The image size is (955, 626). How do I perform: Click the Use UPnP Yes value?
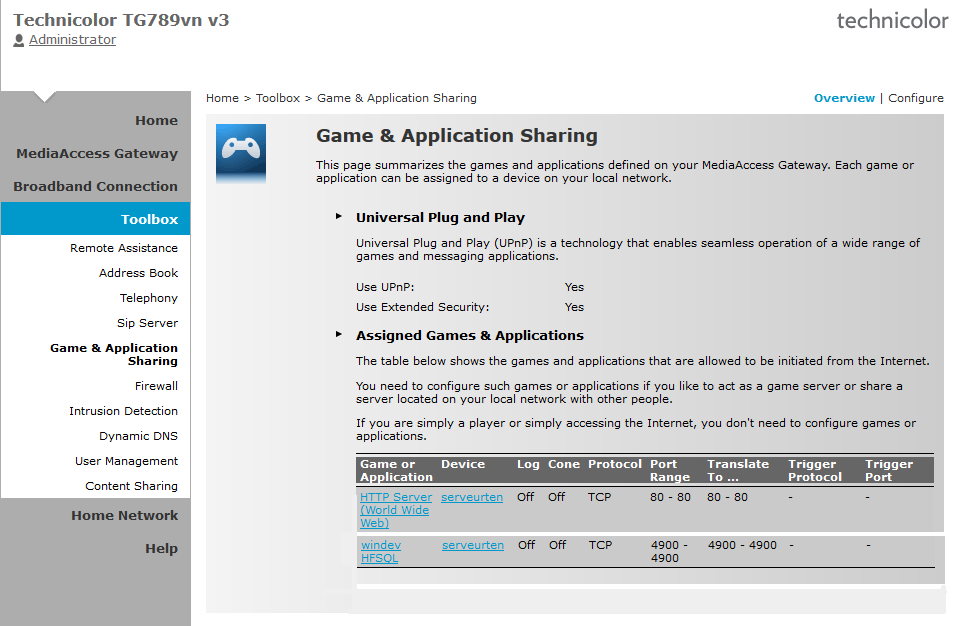(574, 287)
